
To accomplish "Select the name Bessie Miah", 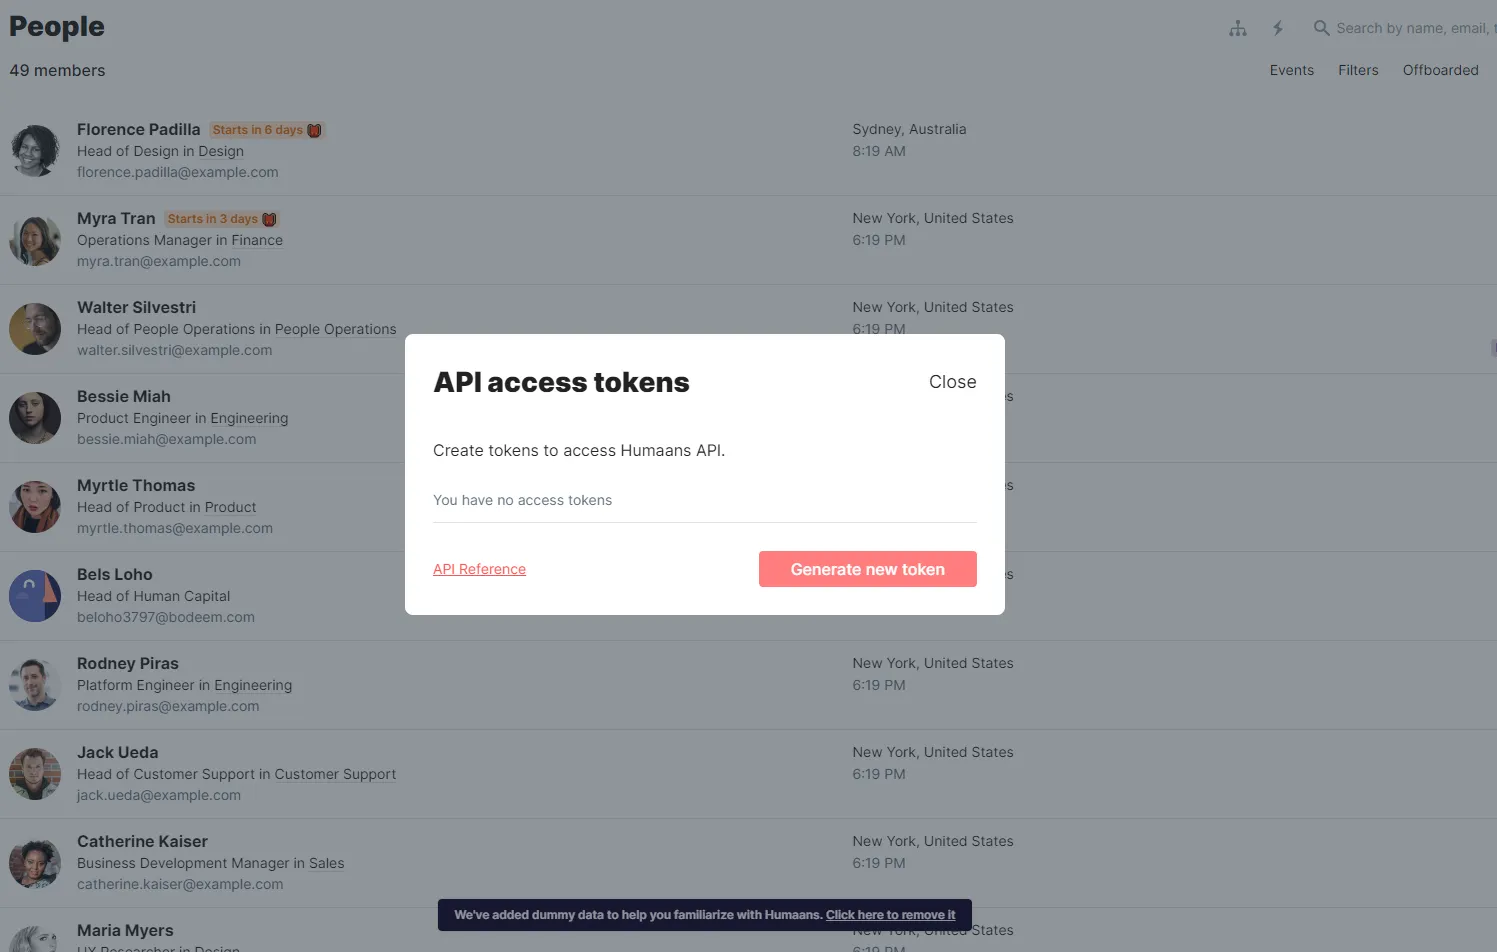I will click(124, 396).
